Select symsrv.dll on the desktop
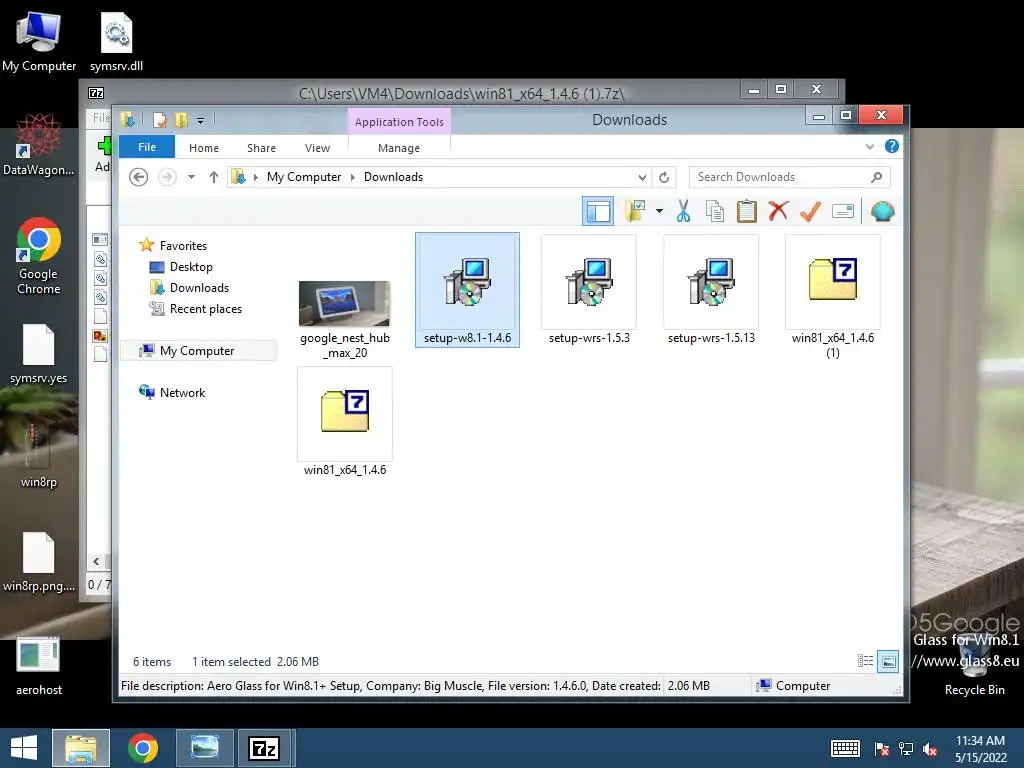The width and height of the screenshot is (1024, 768). [116, 42]
